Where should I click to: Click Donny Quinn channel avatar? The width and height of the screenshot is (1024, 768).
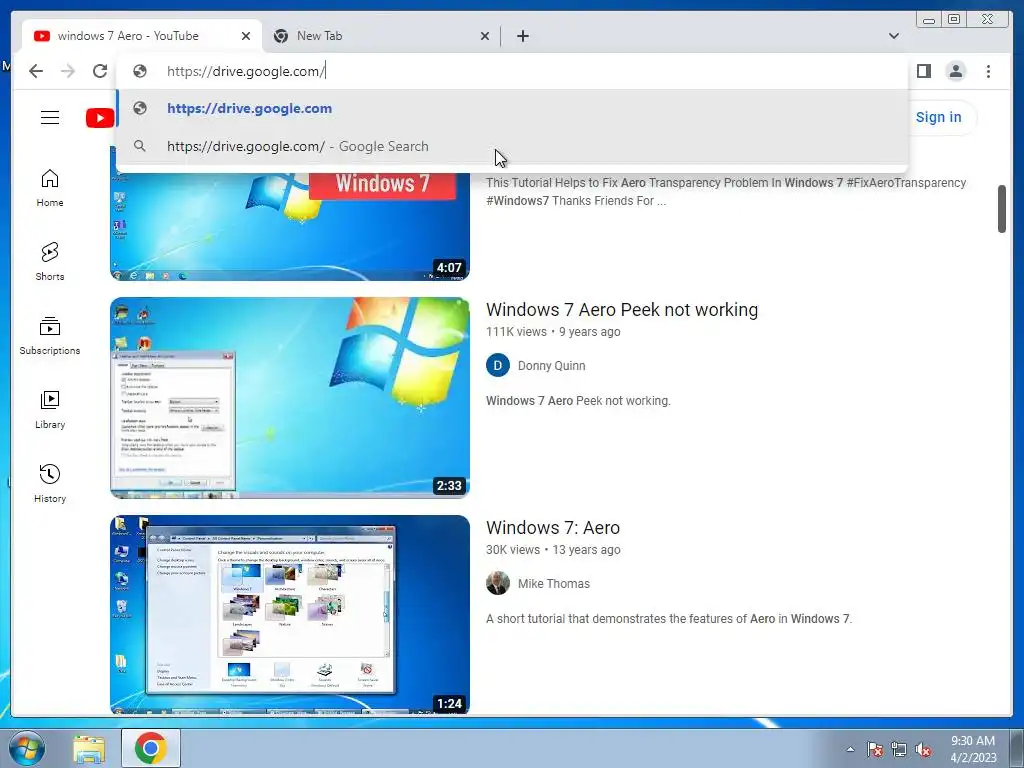[x=498, y=366]
